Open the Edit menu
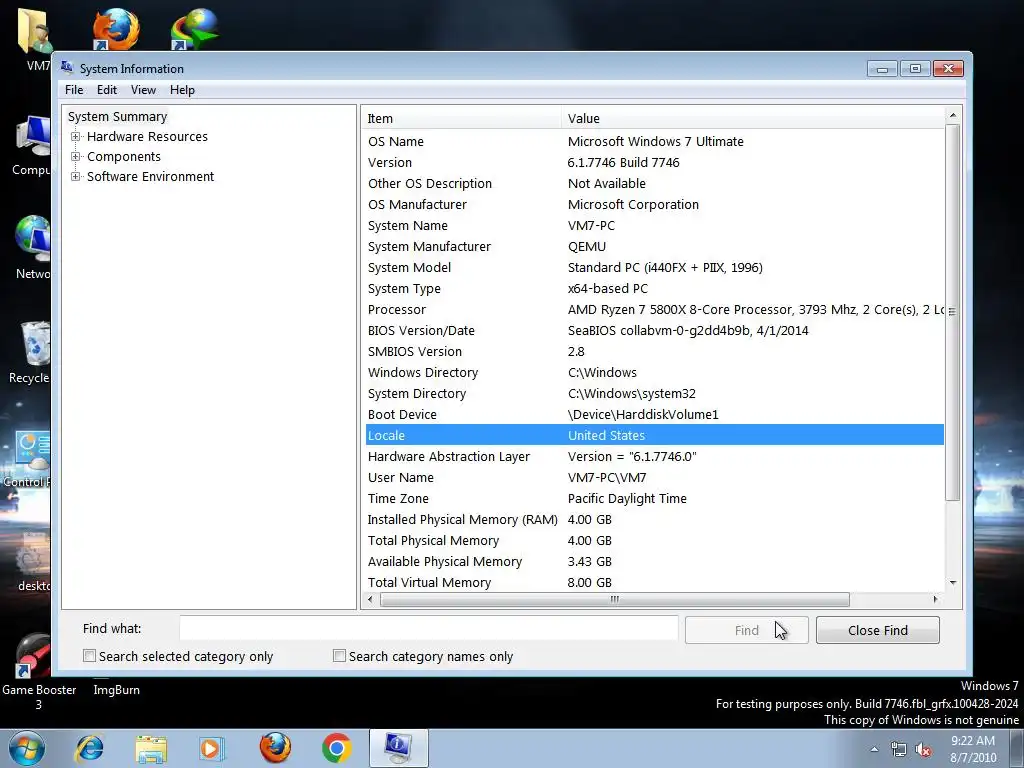Viewport: 1024px width, 768px height. [x=106, y=90]
